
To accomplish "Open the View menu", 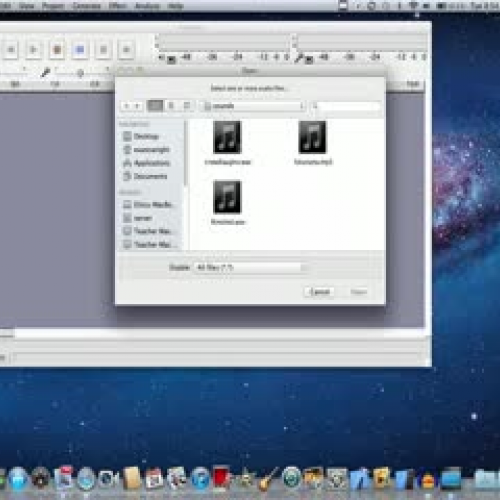I will click(x=26, y=6).
